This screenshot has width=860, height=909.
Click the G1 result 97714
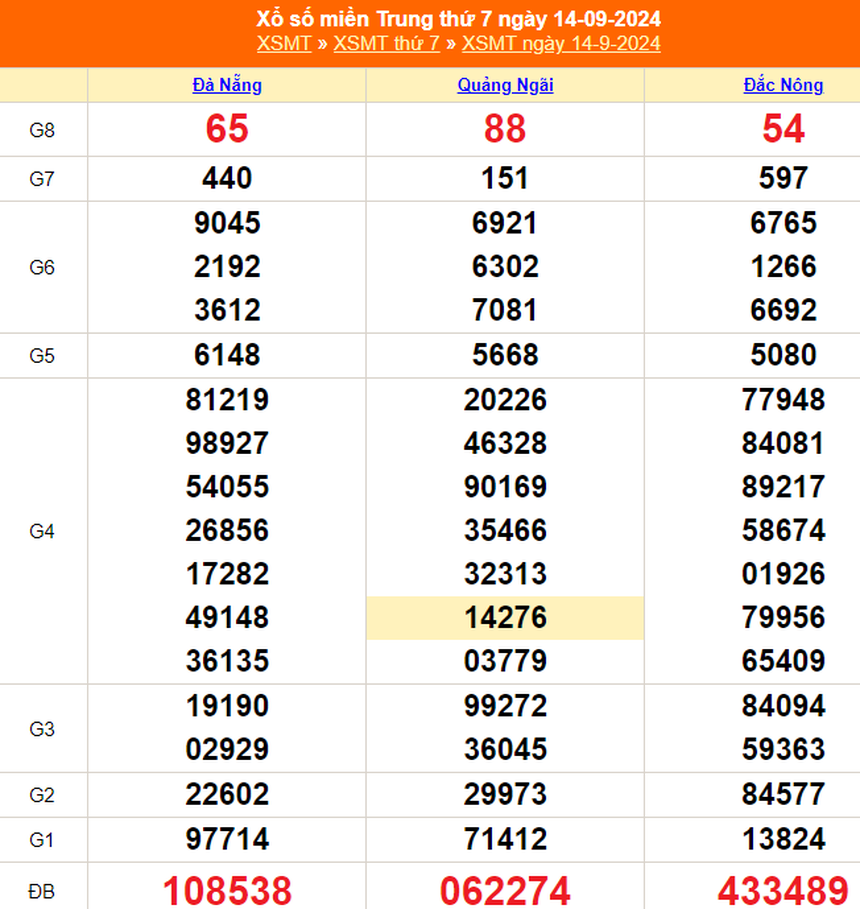[x=228, y=840]
